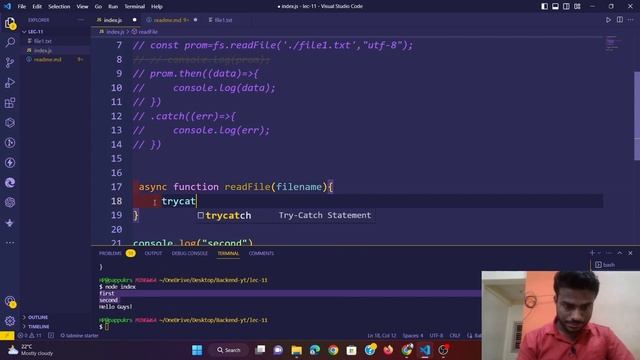Click the lightning bolt icon in the activity bar
Image resolution: width=640 pixels, height=360 pixels.
10,162
